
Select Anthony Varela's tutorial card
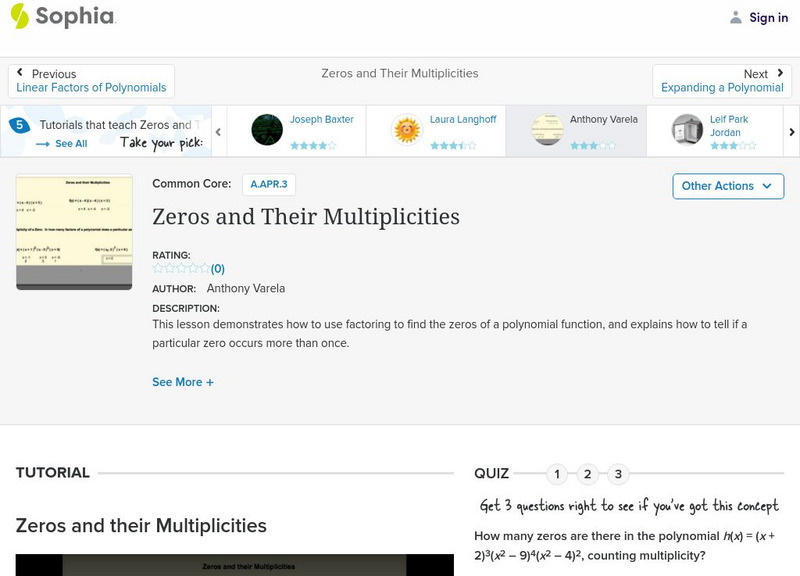point(575,131)
